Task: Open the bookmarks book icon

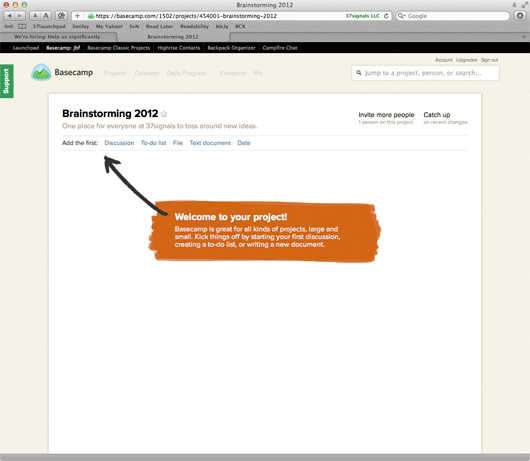Action: 22,26
